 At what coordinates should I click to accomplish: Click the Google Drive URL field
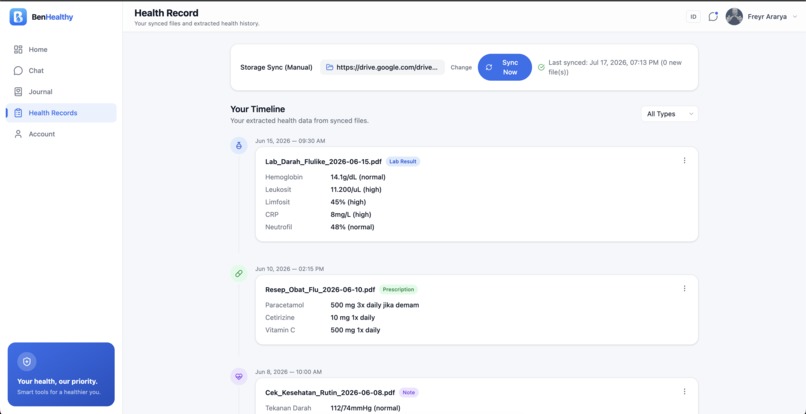click(382, 67)
